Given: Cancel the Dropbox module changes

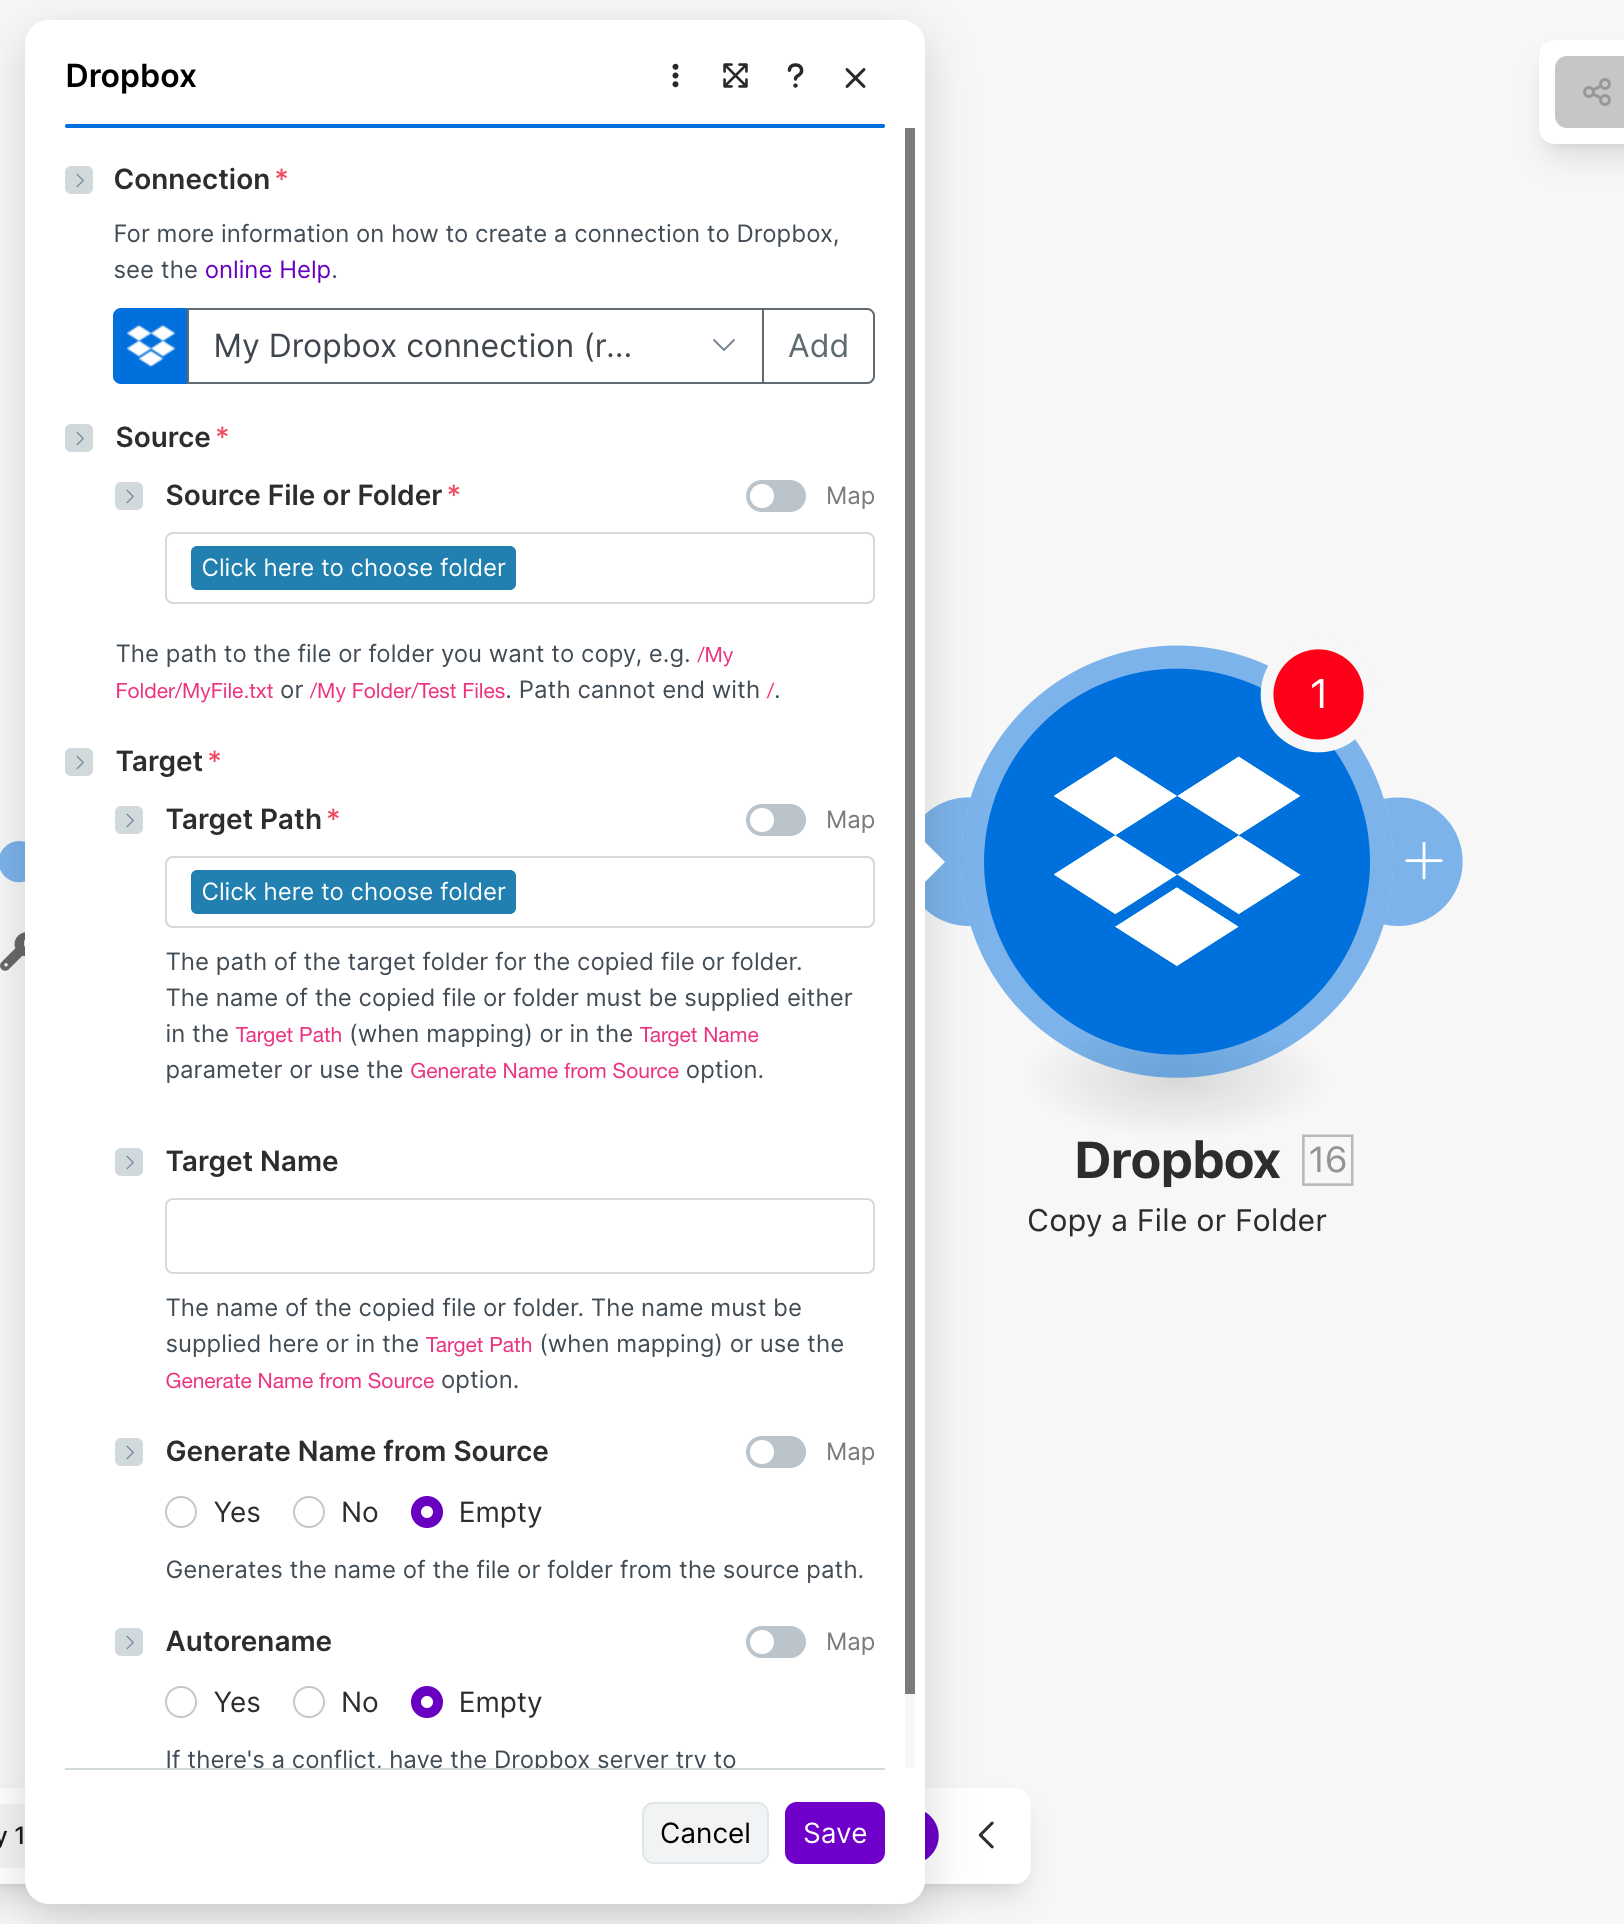Looking at the screenshot, I should coord(705,1833).
